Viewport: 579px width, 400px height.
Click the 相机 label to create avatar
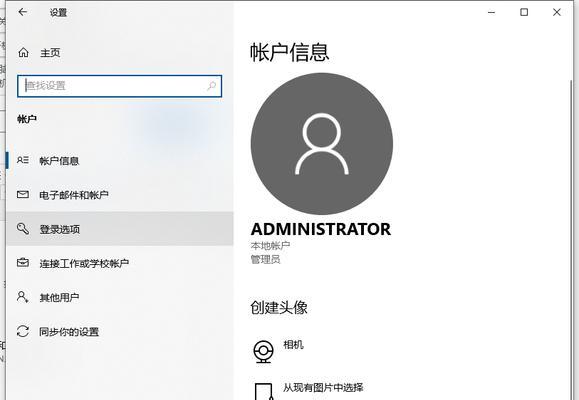tap(293, 345)
